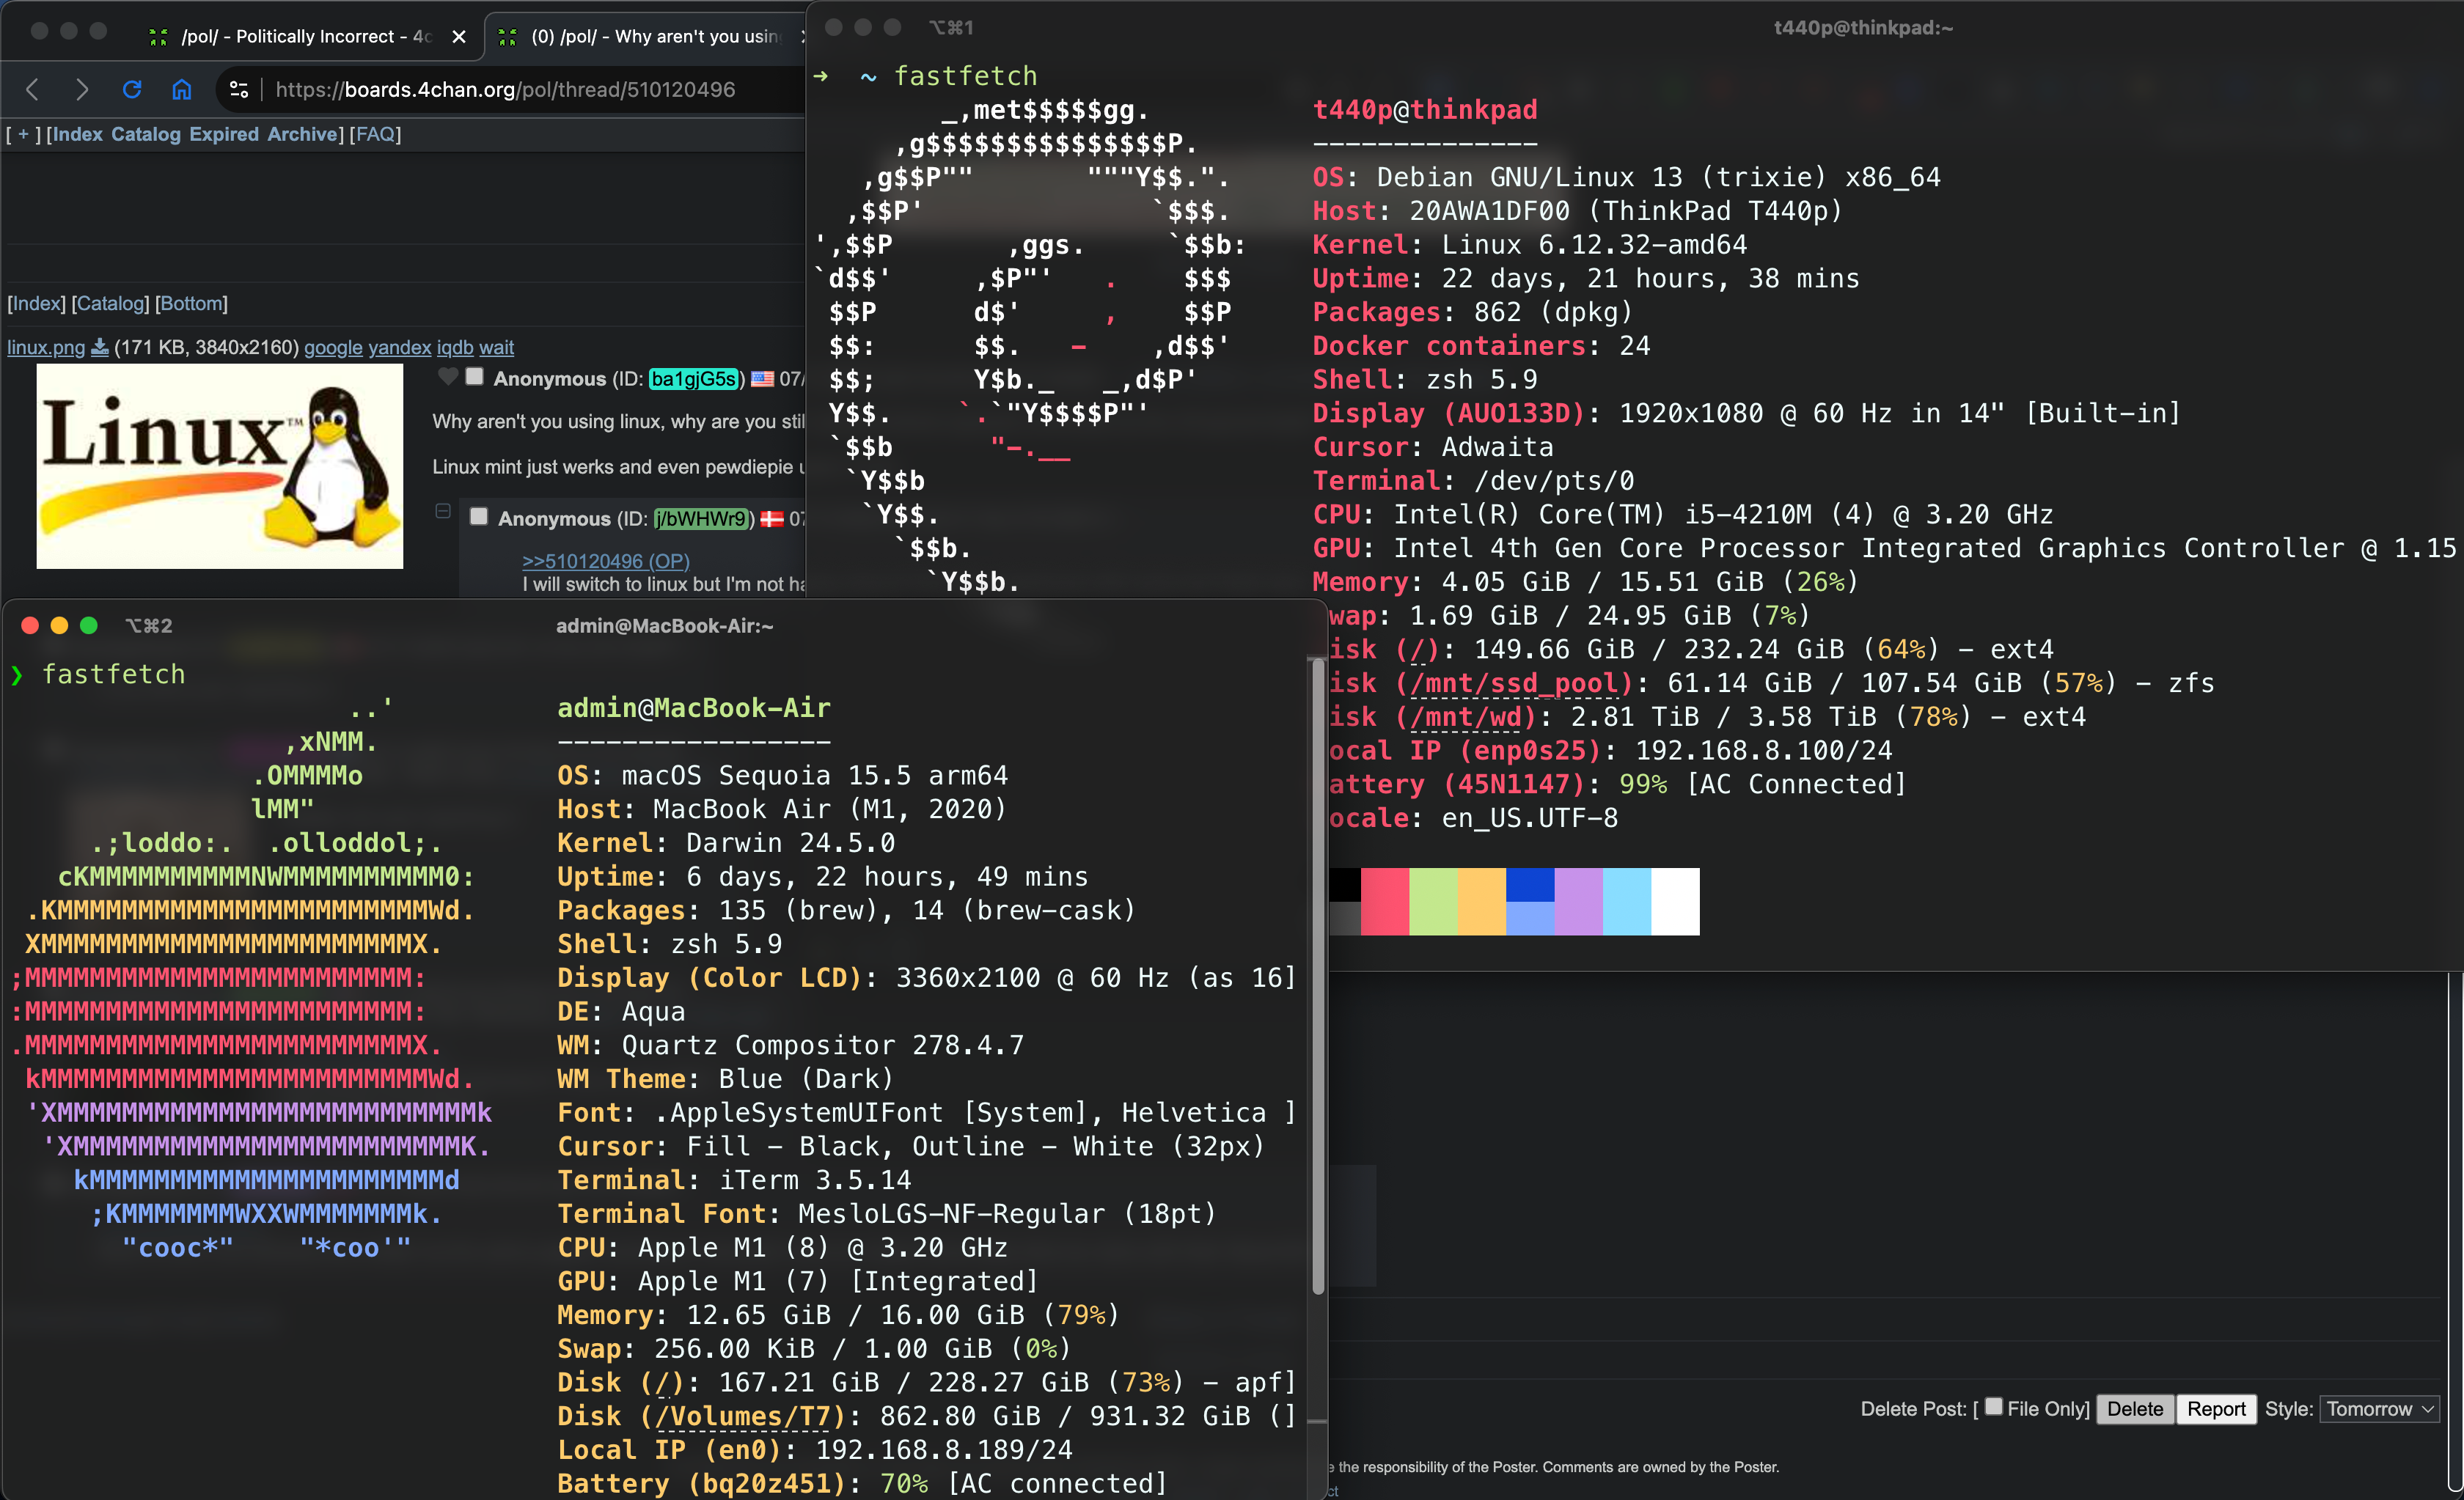The image size is (2464, 1500).
Task: Open the Archive link in top nav
Action: click(x=302, y=134)
